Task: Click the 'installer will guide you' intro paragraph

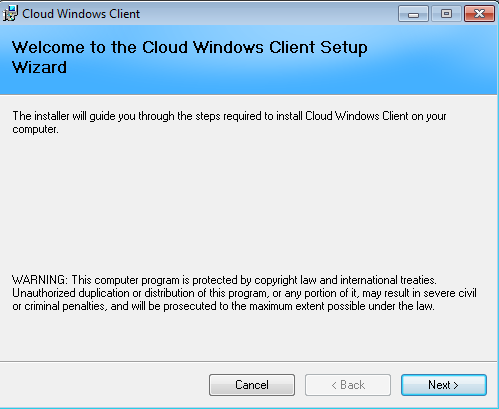Action: [x=229, y=122]
